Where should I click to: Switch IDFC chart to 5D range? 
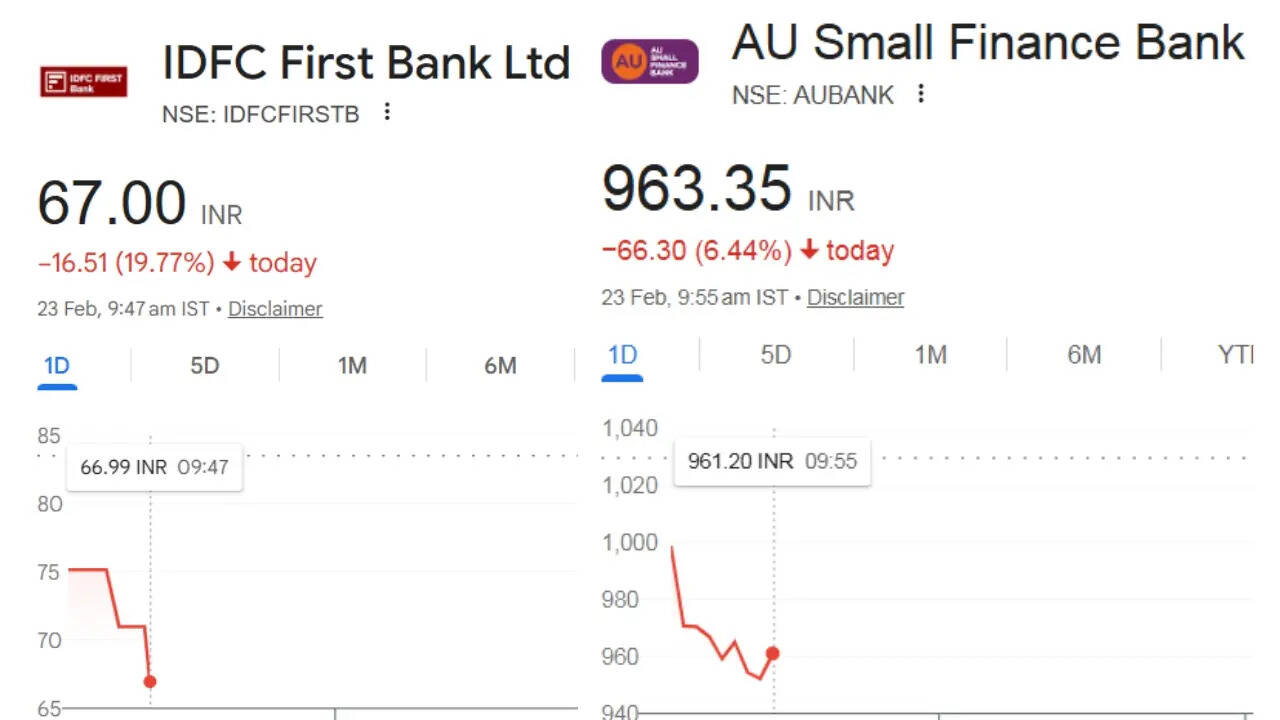point(204,366)
